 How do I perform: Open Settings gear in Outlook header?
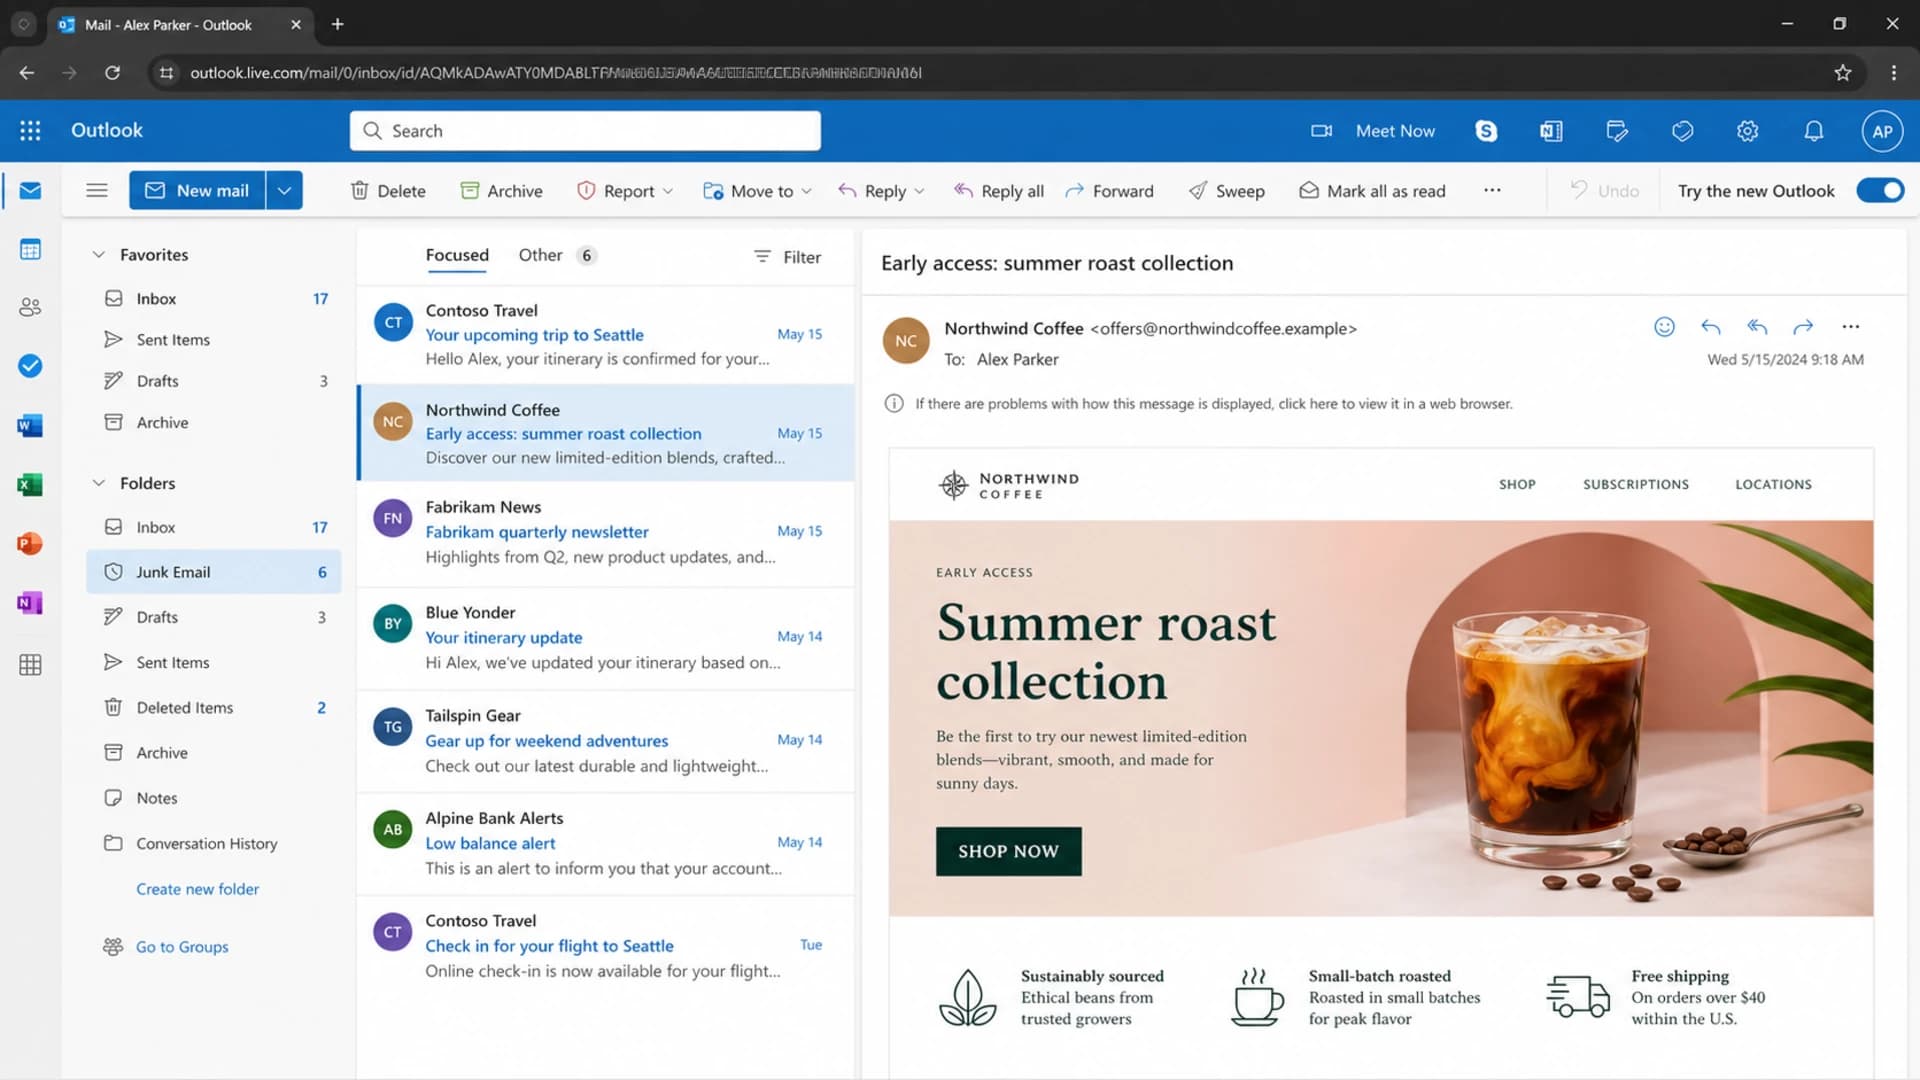tap(1747, 131)
